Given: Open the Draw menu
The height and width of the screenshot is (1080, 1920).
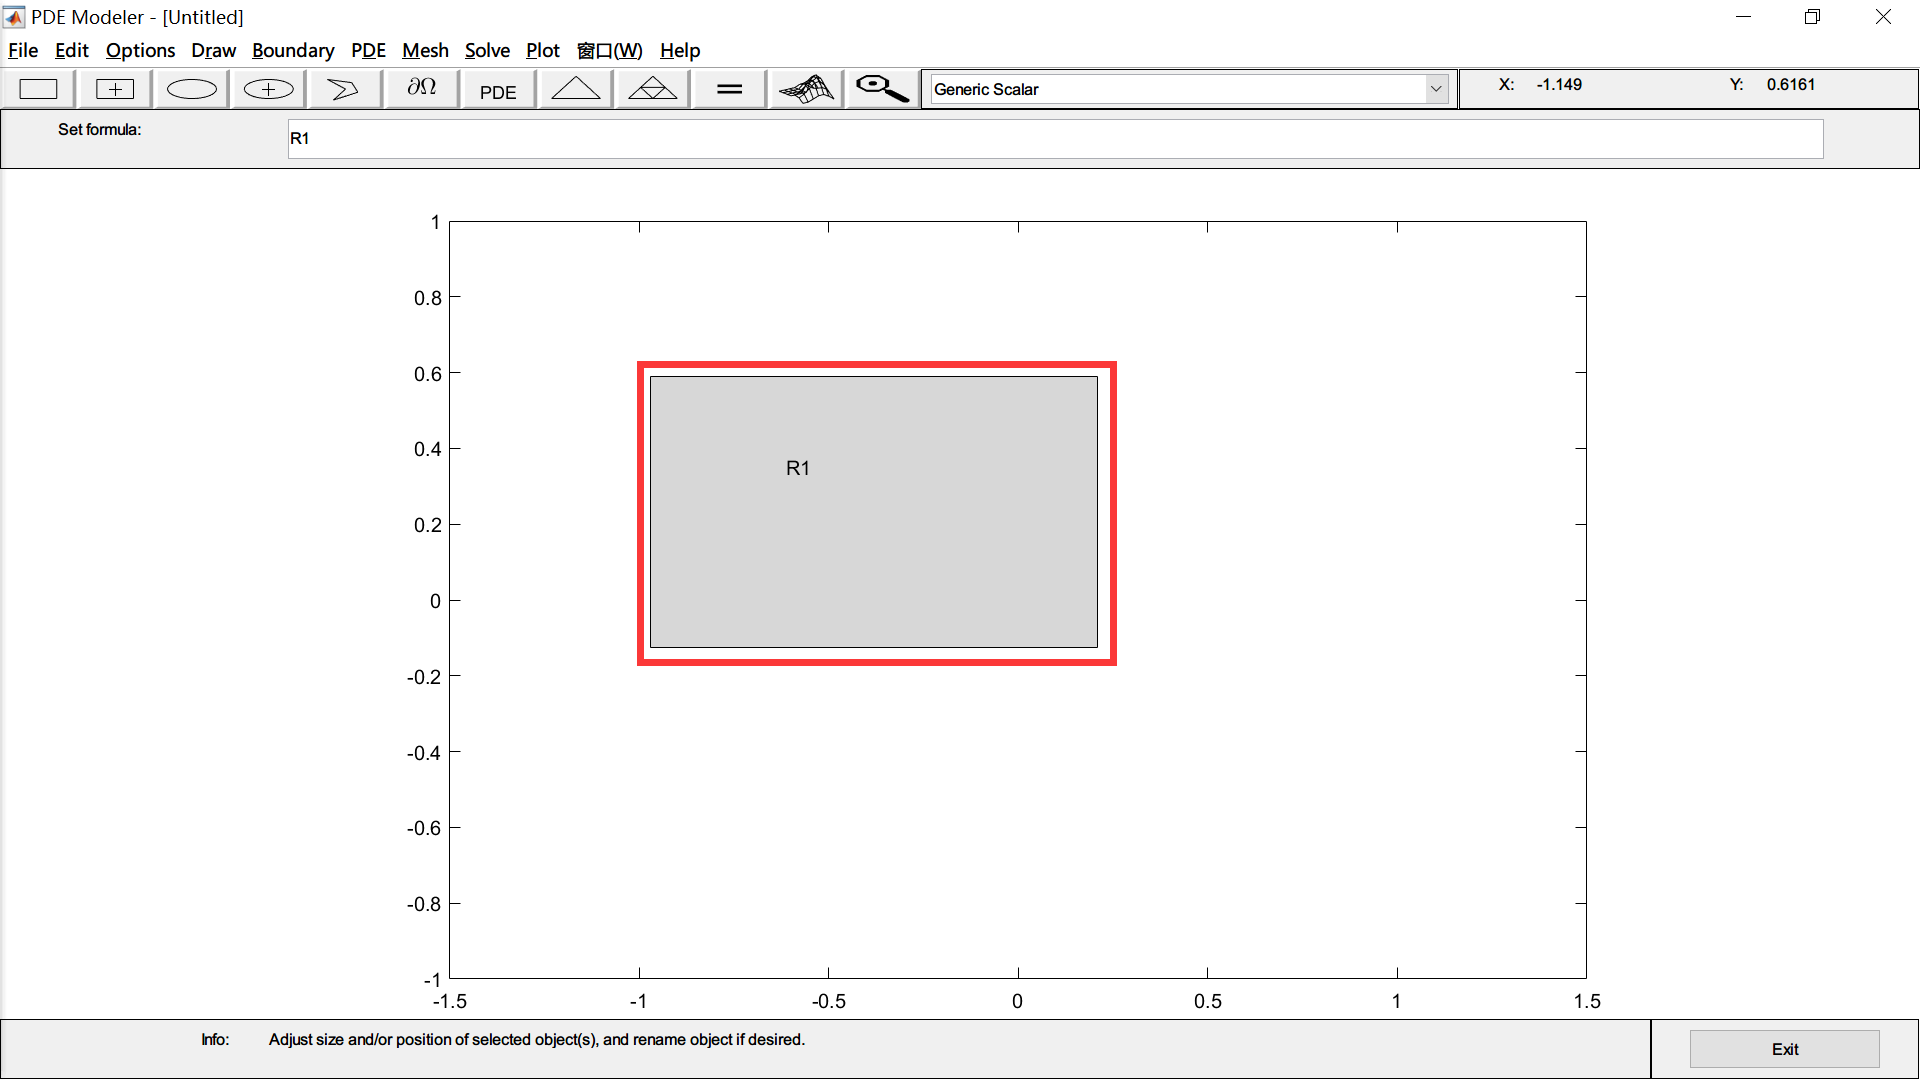Looking at the screenshot, I should tap(213, 50).
